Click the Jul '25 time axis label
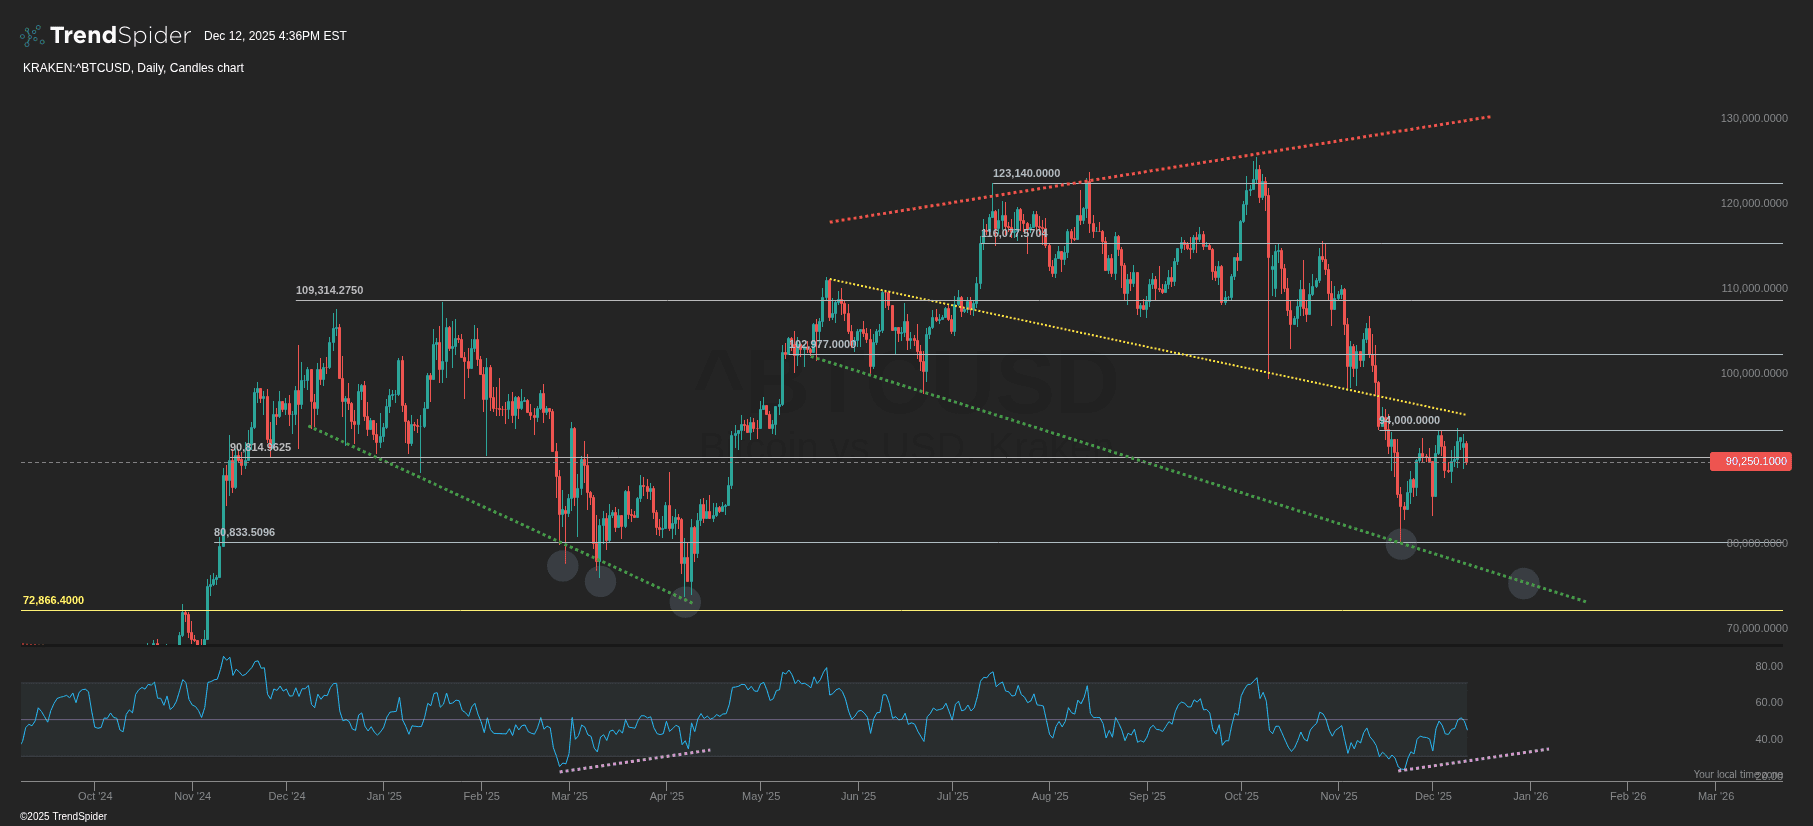 952,796
